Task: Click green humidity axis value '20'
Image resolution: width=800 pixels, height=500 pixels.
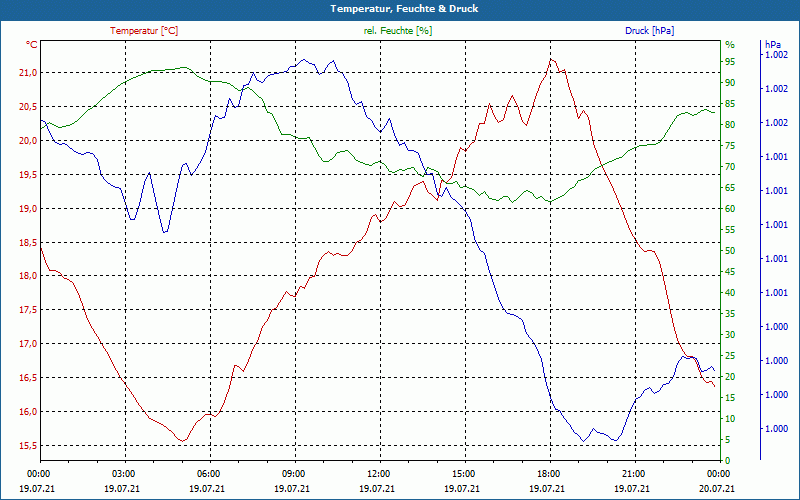Action: 730,377
